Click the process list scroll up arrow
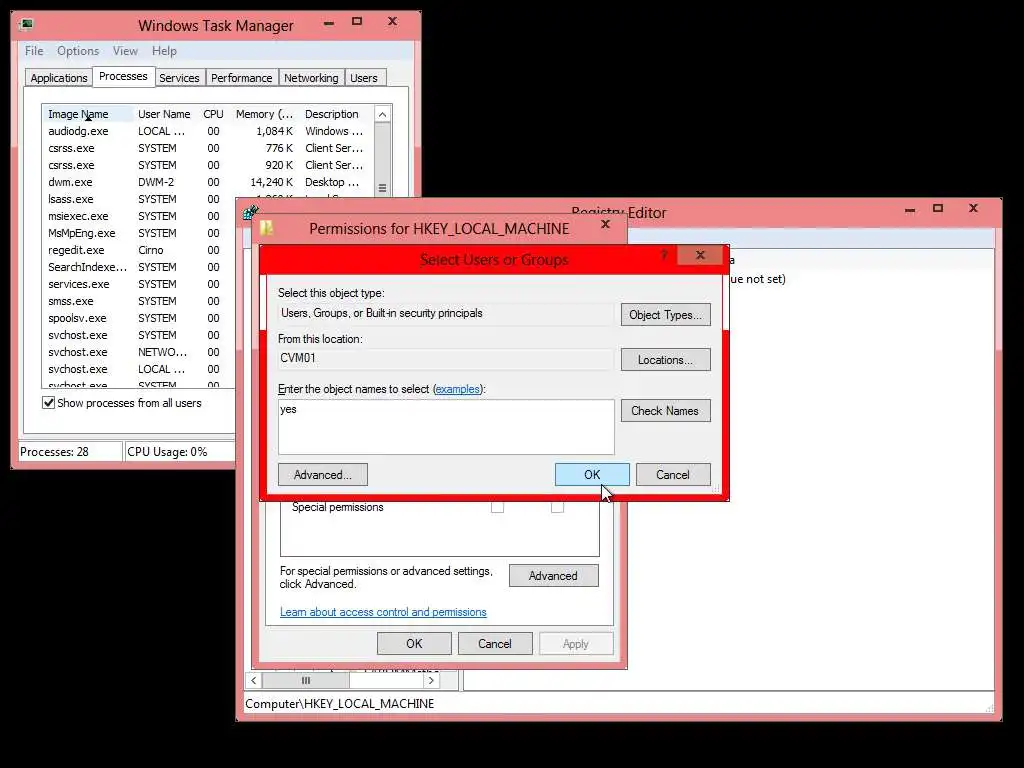 [383, 114]
